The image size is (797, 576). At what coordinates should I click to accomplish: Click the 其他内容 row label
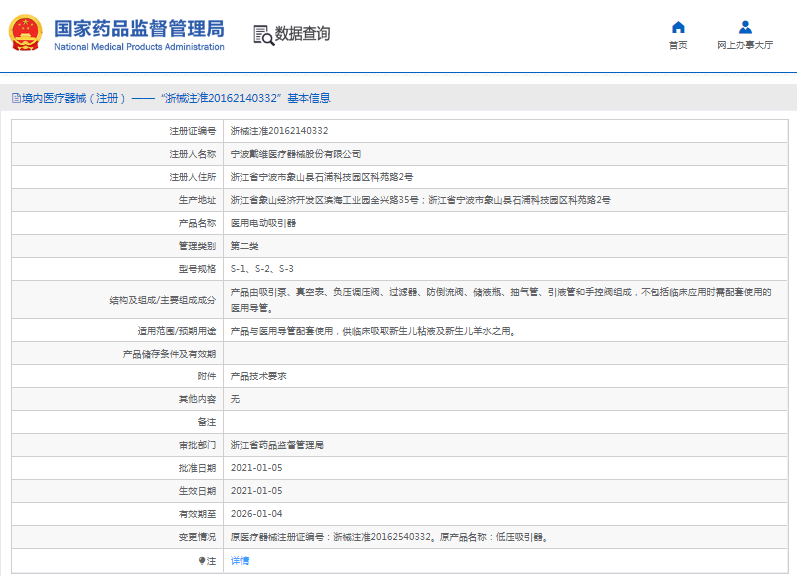tap(197, 399)
